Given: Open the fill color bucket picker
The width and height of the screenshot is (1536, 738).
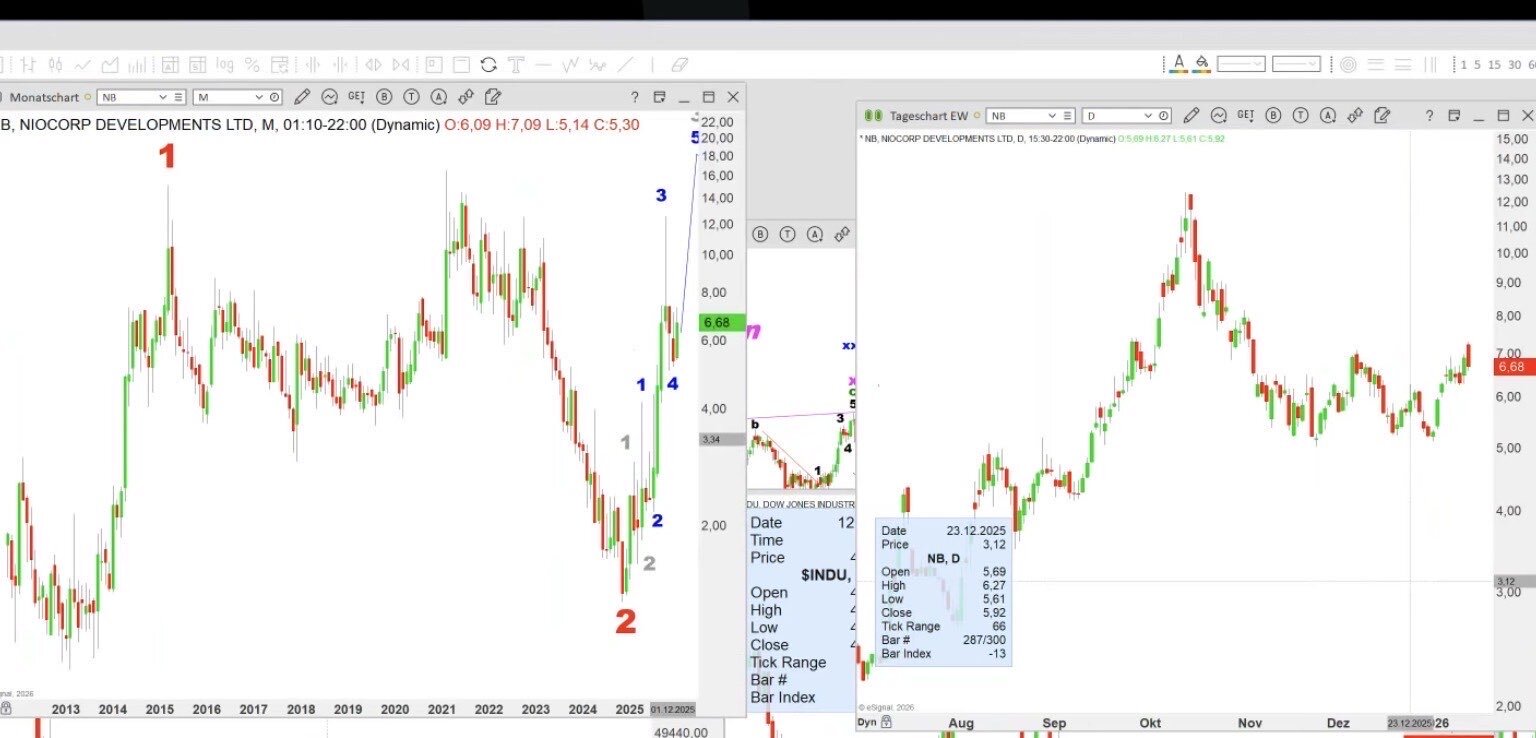Looking at the screenshot, I should click(x=1203, y=63).
